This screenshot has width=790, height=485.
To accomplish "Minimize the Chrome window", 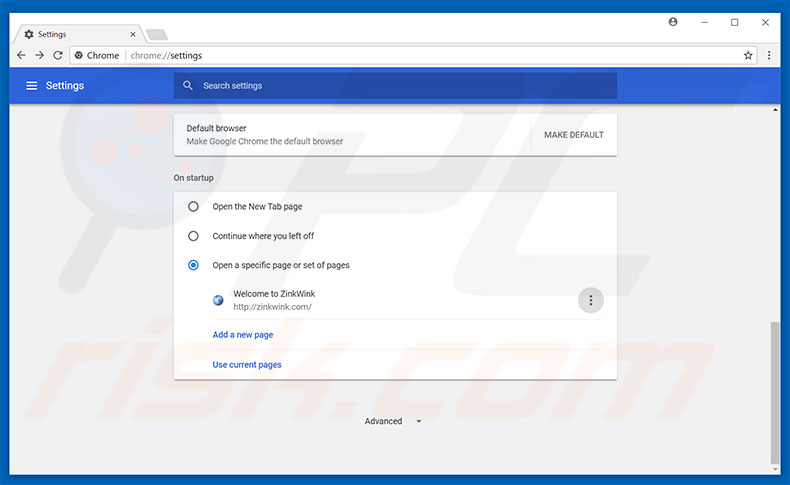I will coord(704,22).
